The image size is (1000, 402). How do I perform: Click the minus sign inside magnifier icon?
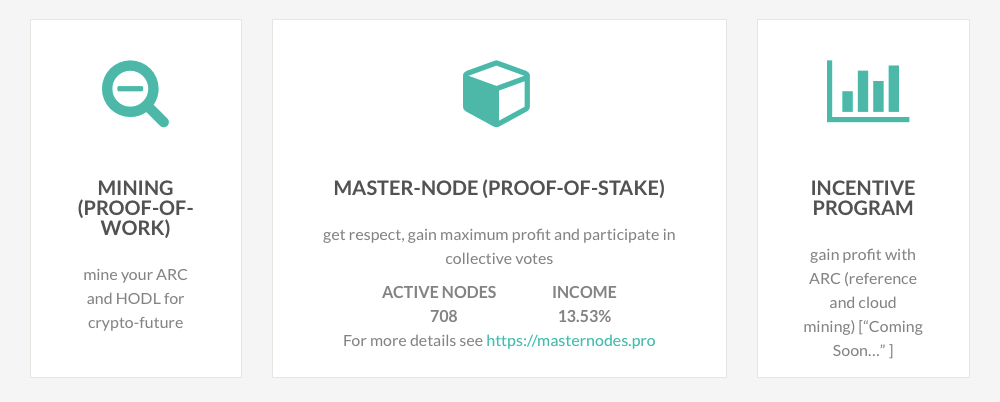click(130, 88)
